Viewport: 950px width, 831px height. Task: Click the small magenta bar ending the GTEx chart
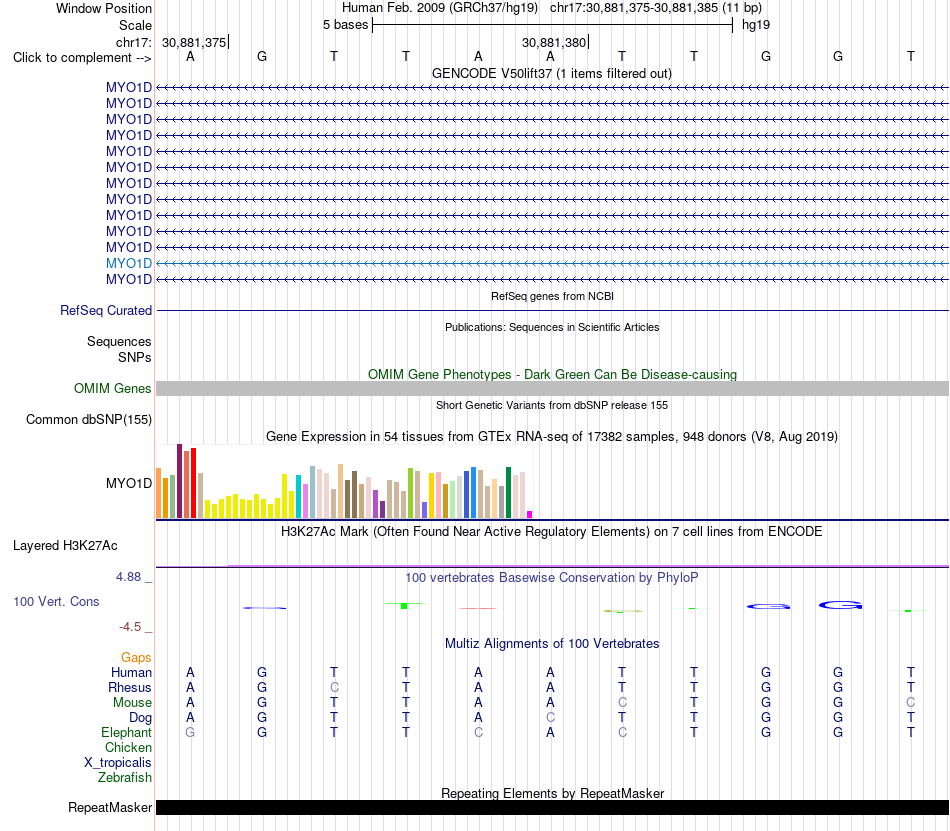(530, 515)
